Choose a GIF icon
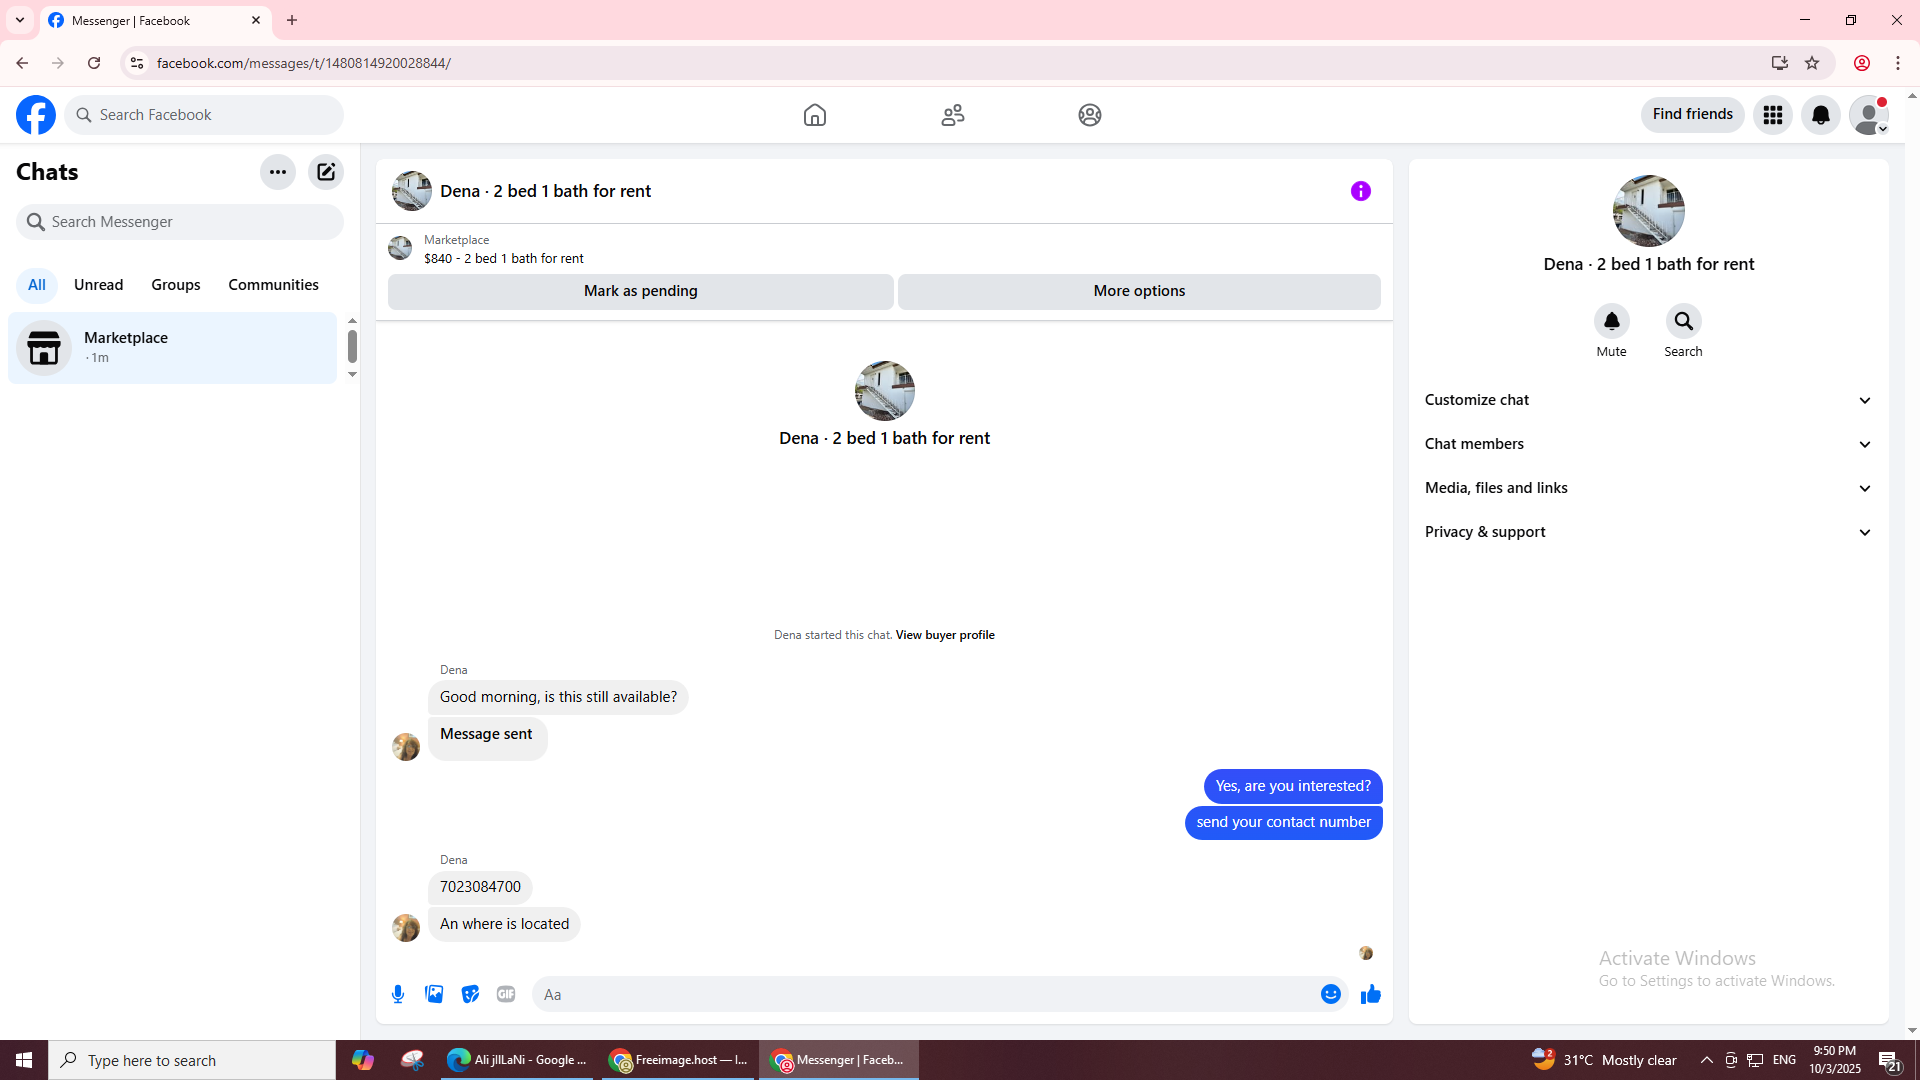1920x1080 pixels. click(506, 994)
